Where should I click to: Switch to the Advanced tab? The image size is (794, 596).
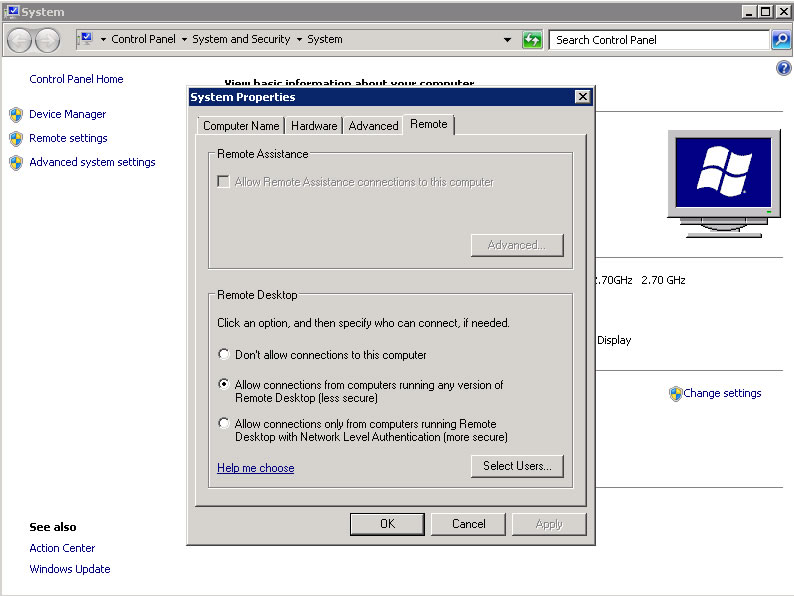point(373,126)
